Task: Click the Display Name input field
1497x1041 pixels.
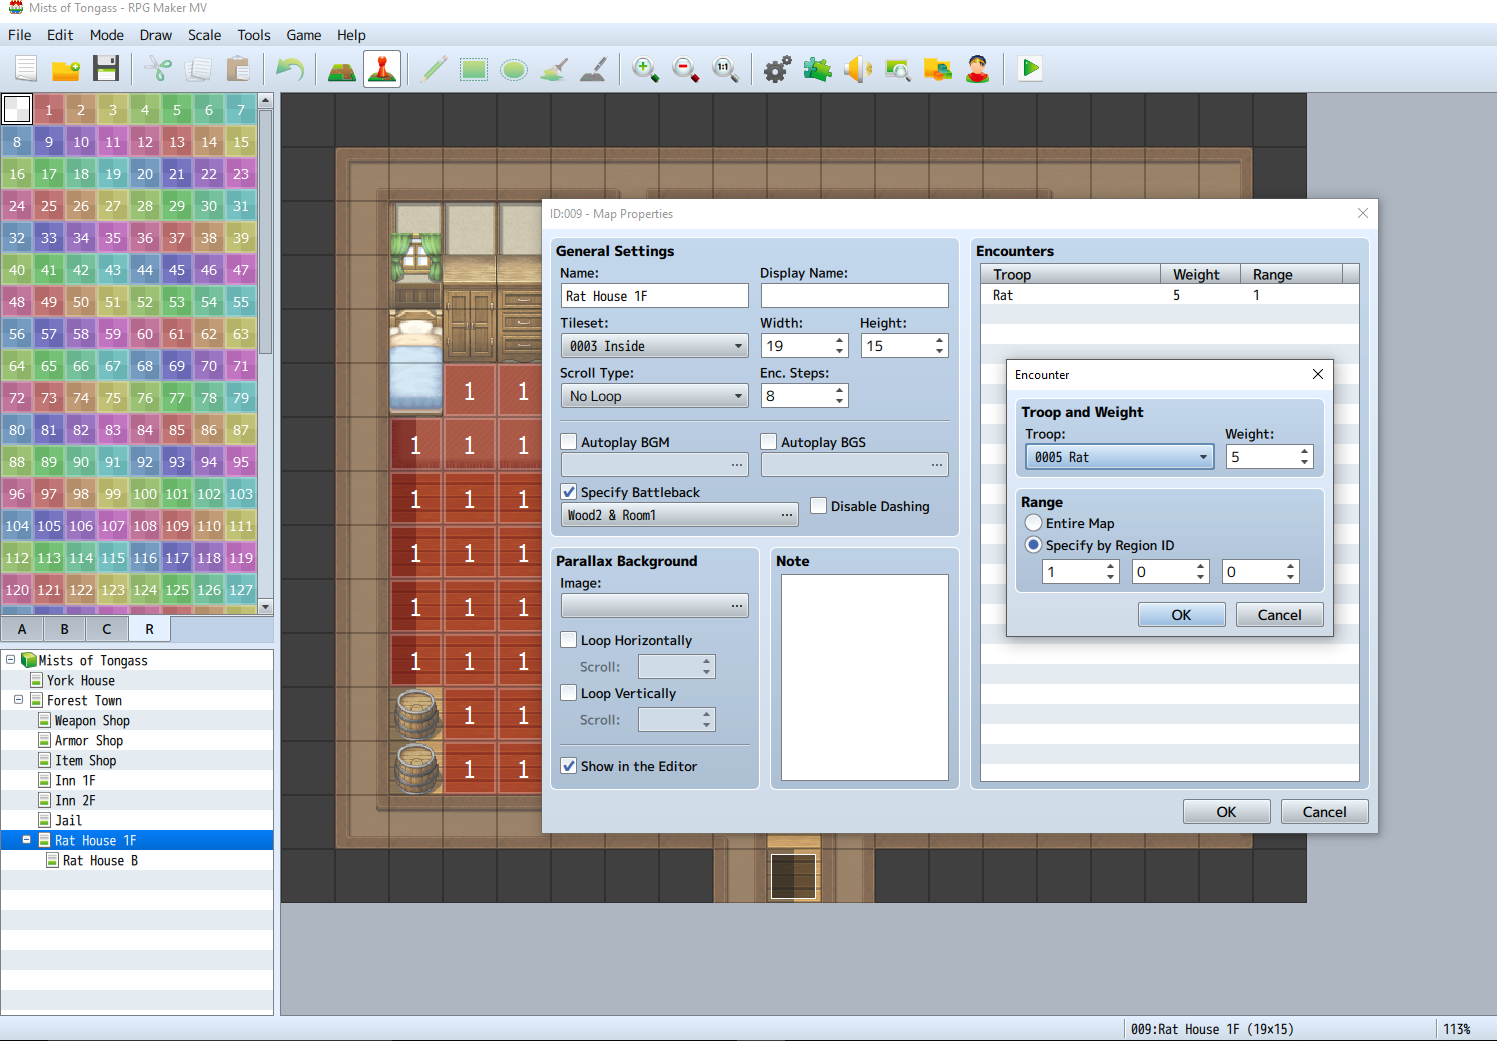Action: pos(854,296)
